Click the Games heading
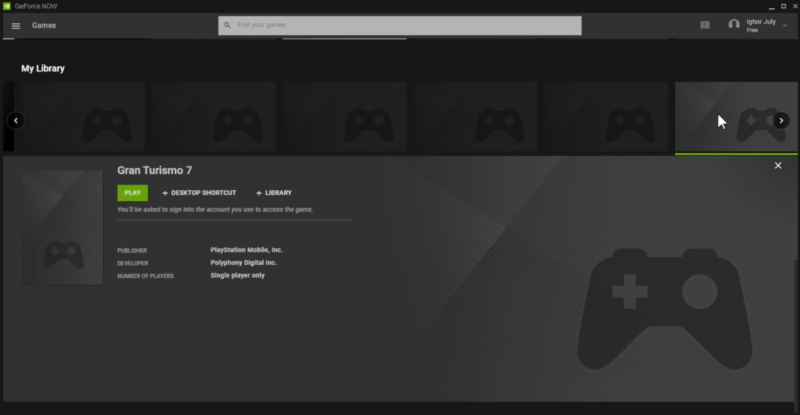 click(x=44, y=26)
